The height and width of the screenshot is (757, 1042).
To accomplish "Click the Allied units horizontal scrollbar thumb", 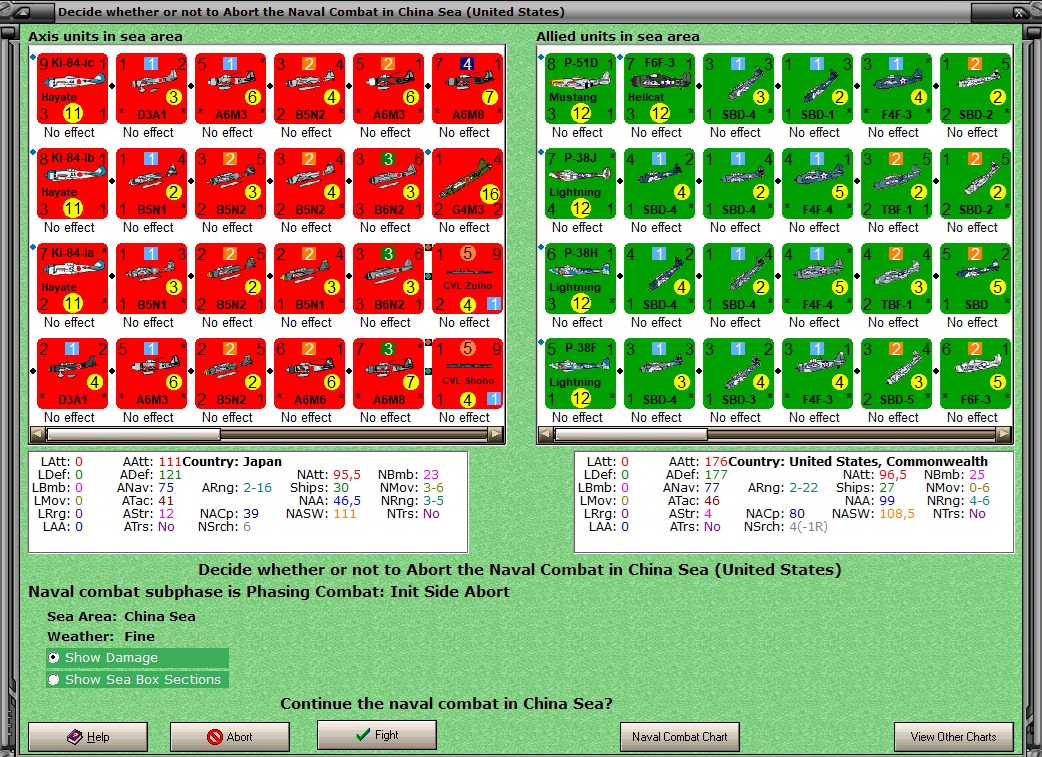I will click(631, 435).
